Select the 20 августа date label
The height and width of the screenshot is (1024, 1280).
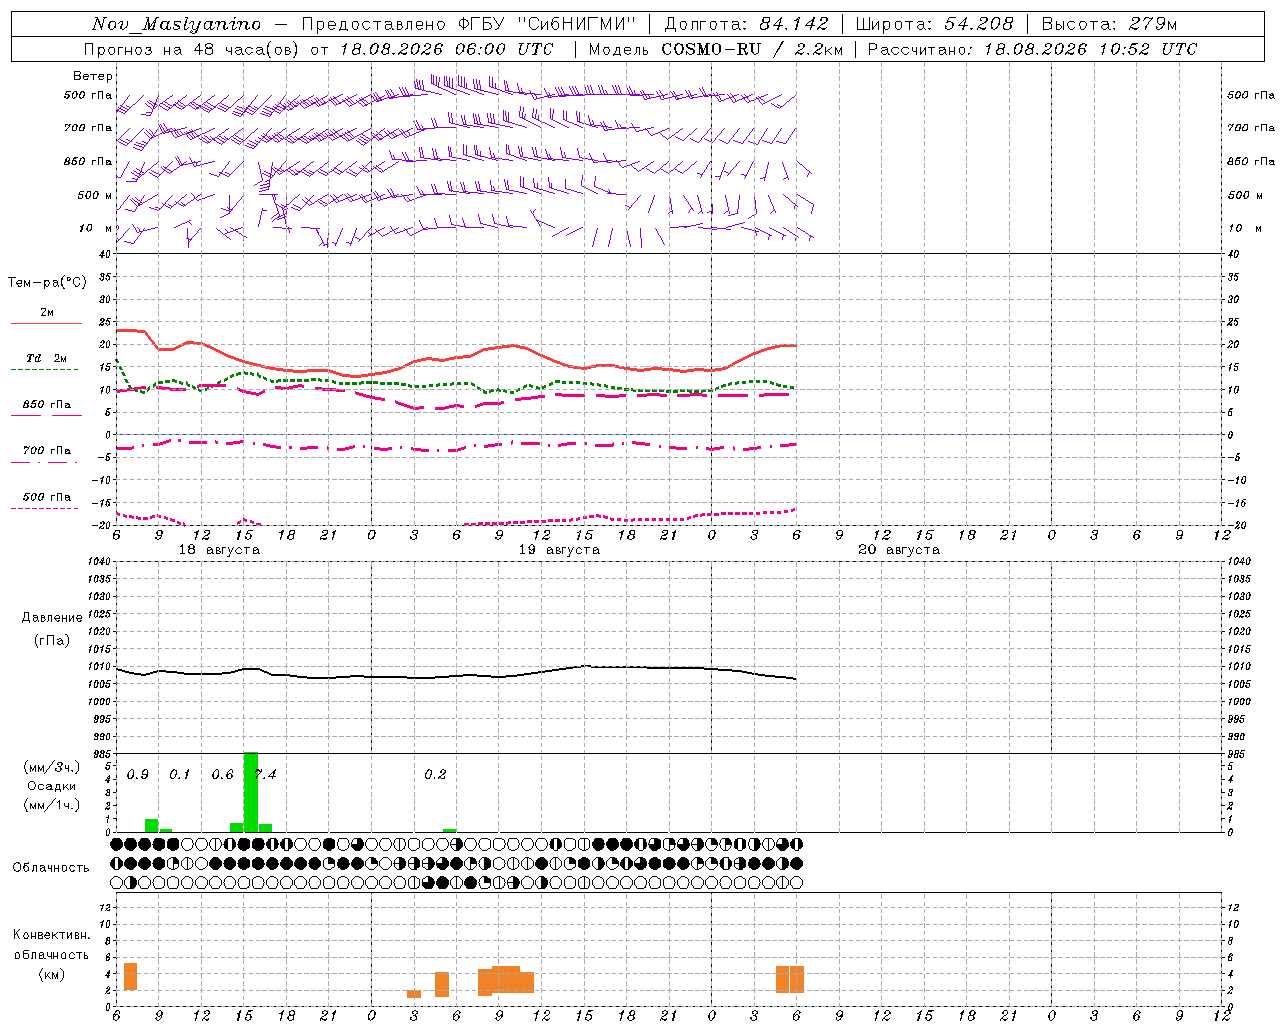click(899, 550)
